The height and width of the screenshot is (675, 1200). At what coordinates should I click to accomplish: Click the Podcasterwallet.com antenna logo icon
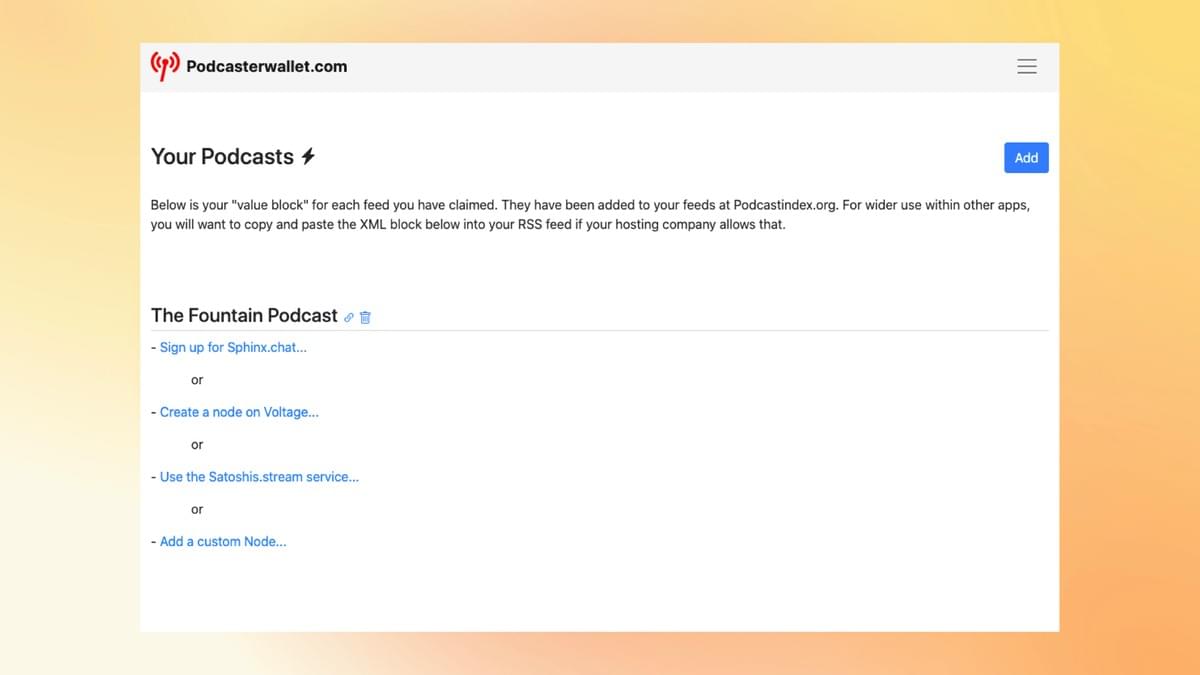(165, 66)
